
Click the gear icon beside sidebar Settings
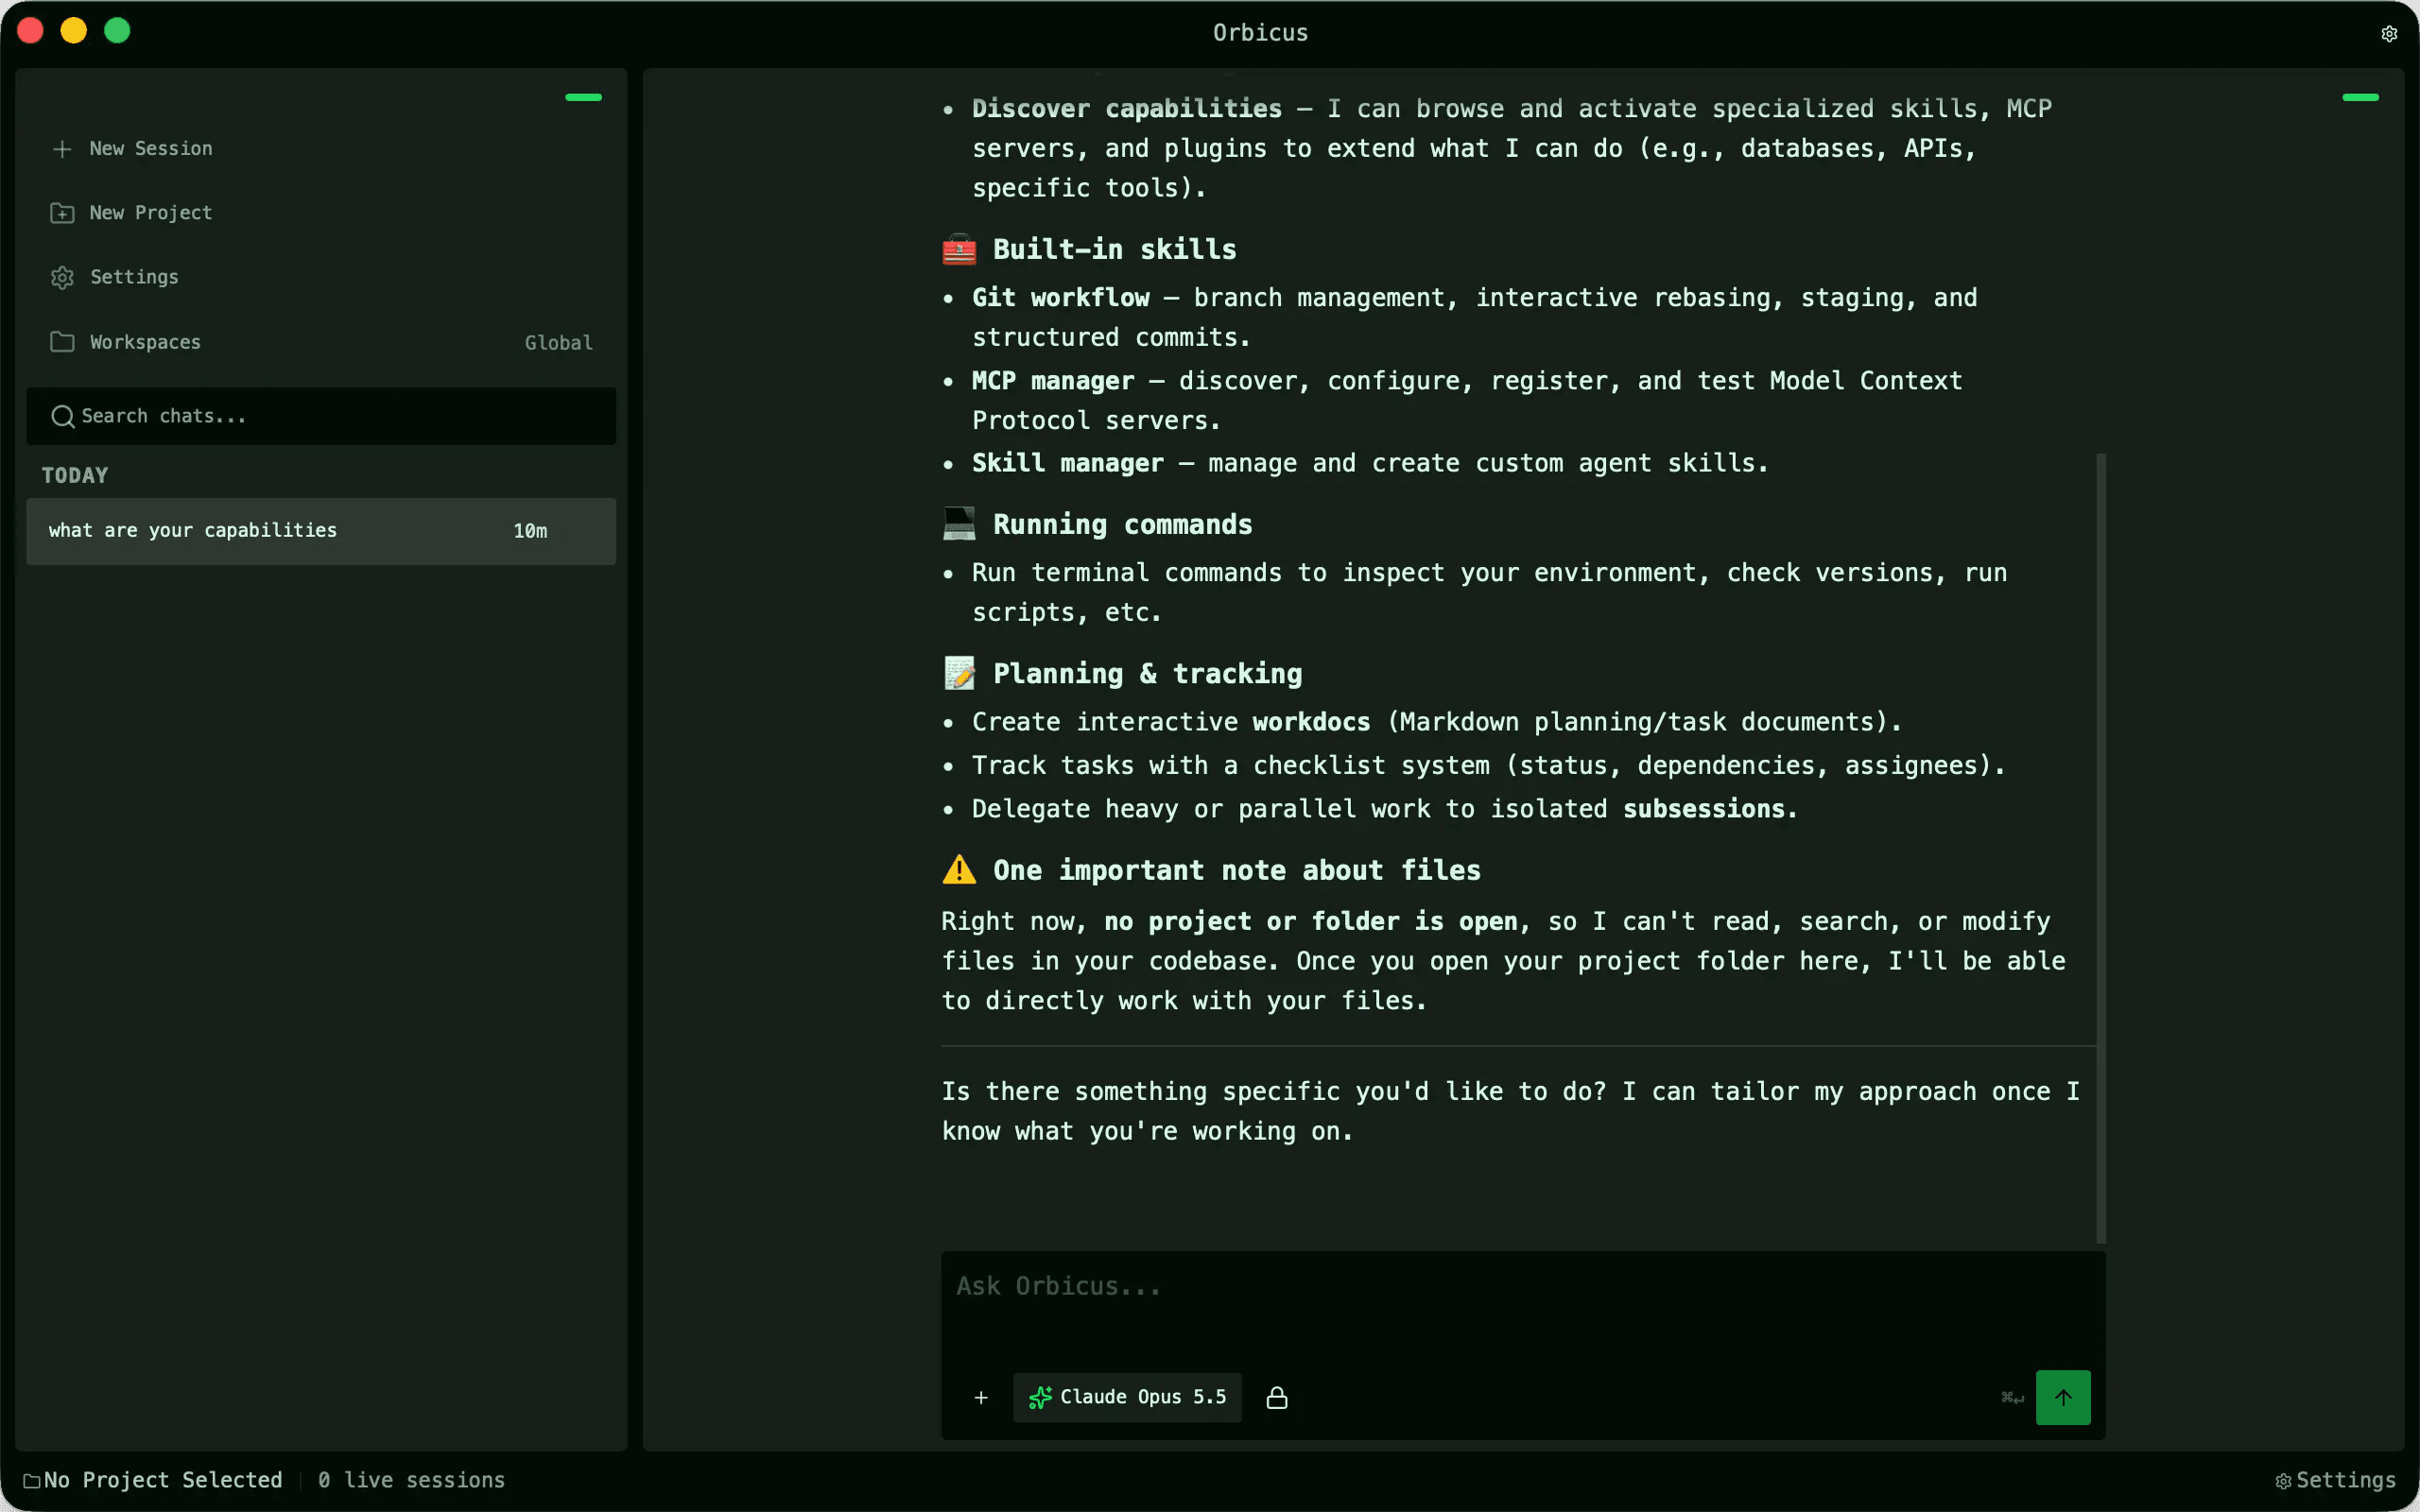(62, 277)
